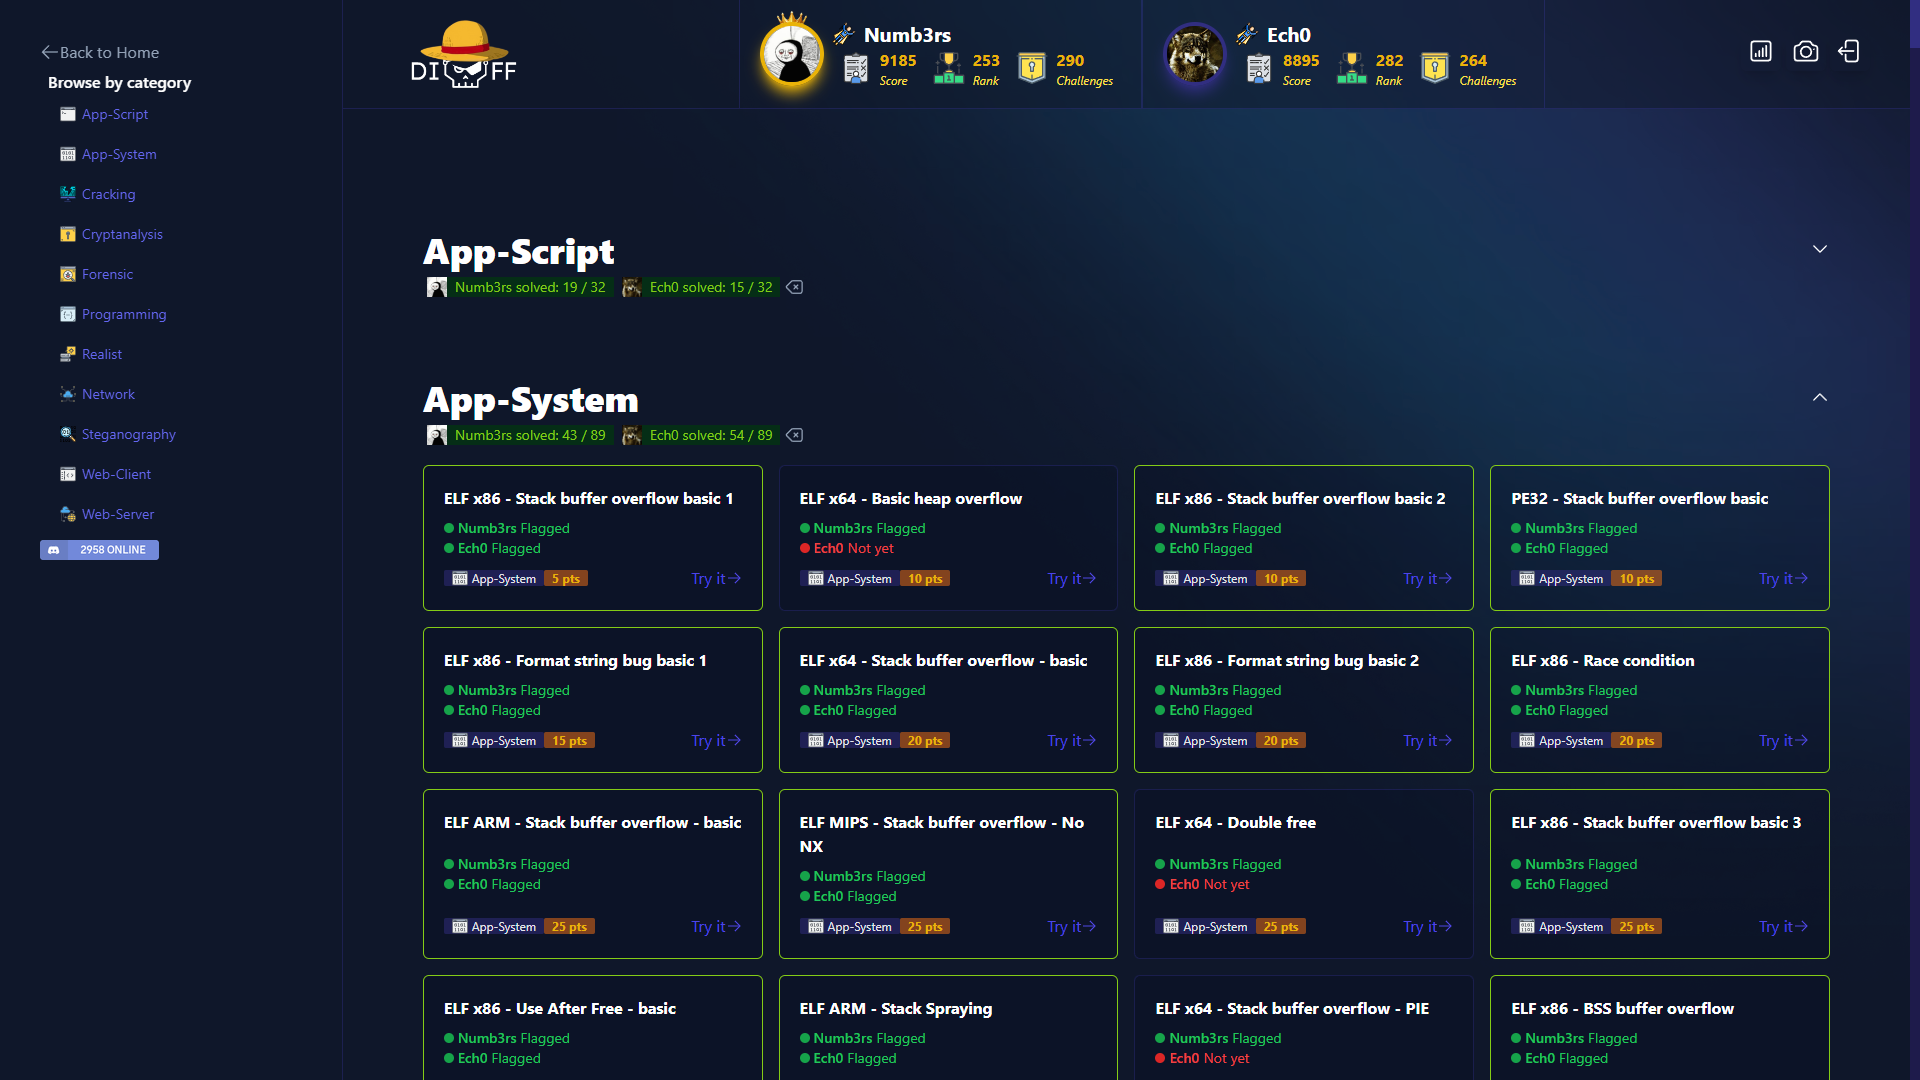Click the camera/screenshot icon
The image size is (1920, 1080).
[x=1805, y=51]
